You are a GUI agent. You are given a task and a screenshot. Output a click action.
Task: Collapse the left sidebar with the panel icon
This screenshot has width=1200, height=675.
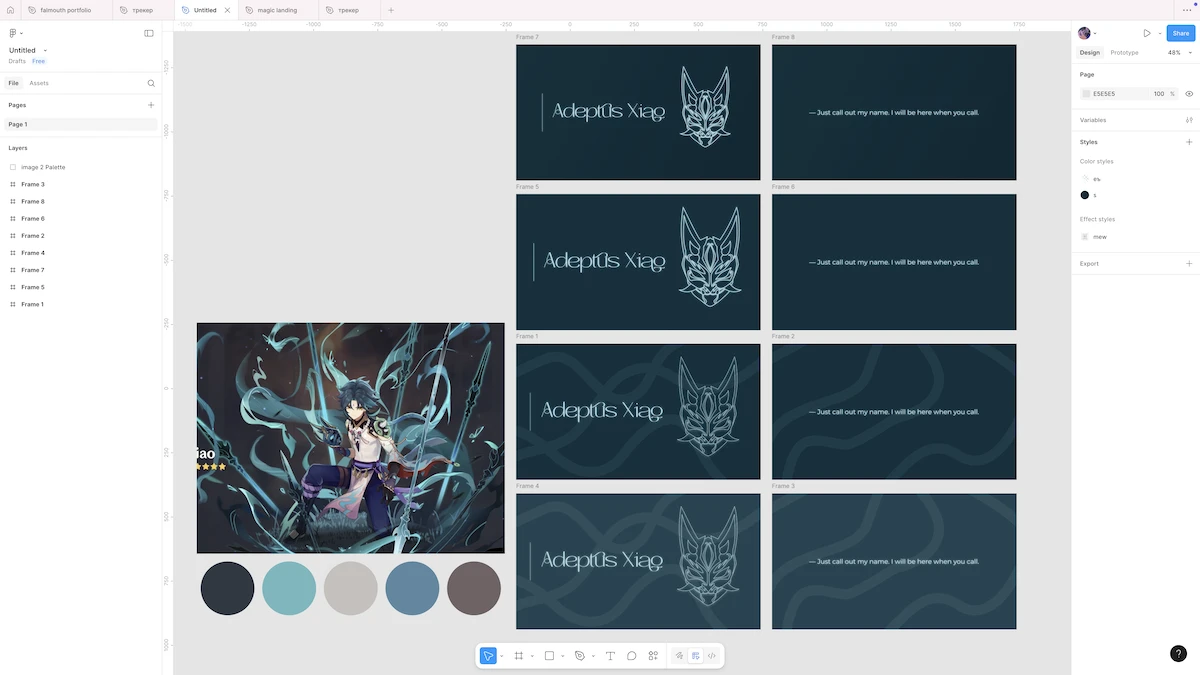149,33
